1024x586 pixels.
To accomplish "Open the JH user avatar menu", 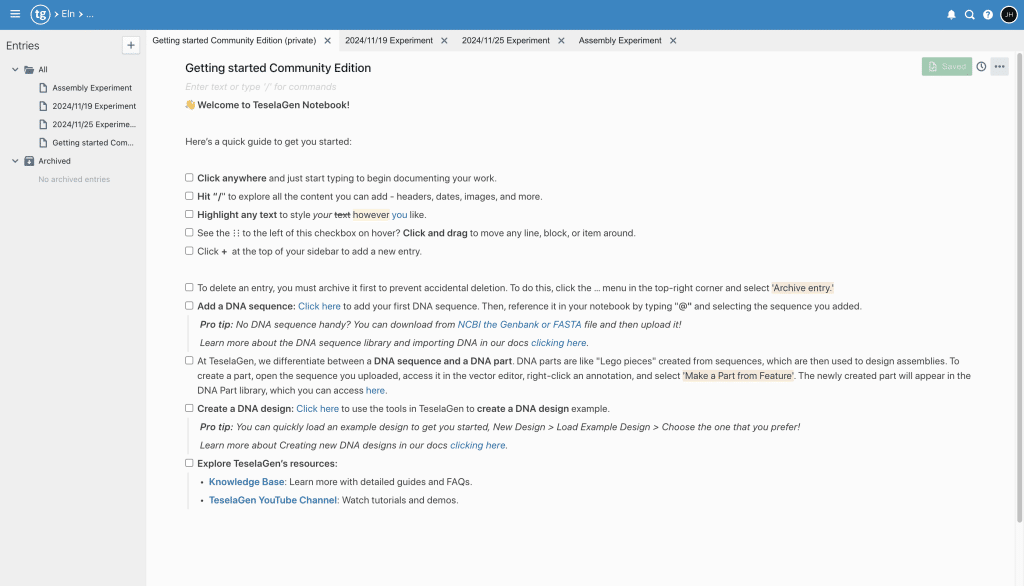I will coord(1008,14).
